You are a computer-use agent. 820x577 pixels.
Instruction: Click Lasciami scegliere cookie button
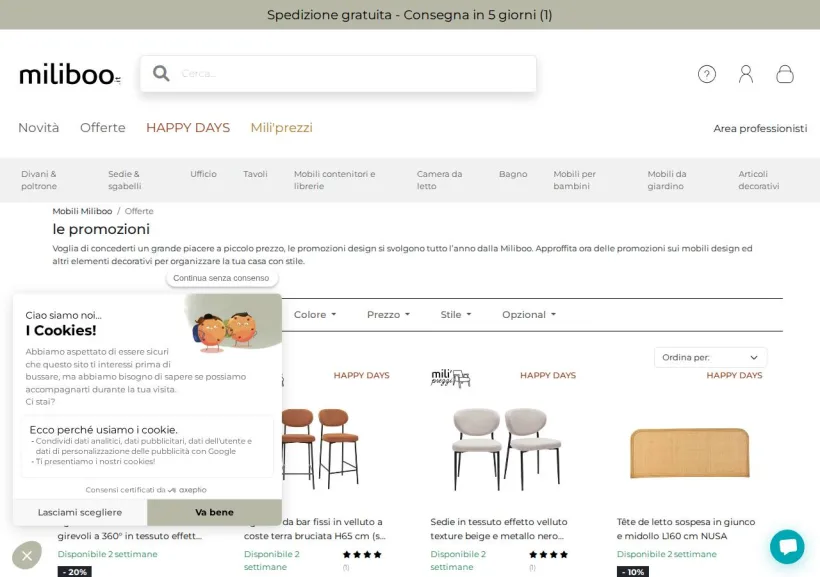80,512
